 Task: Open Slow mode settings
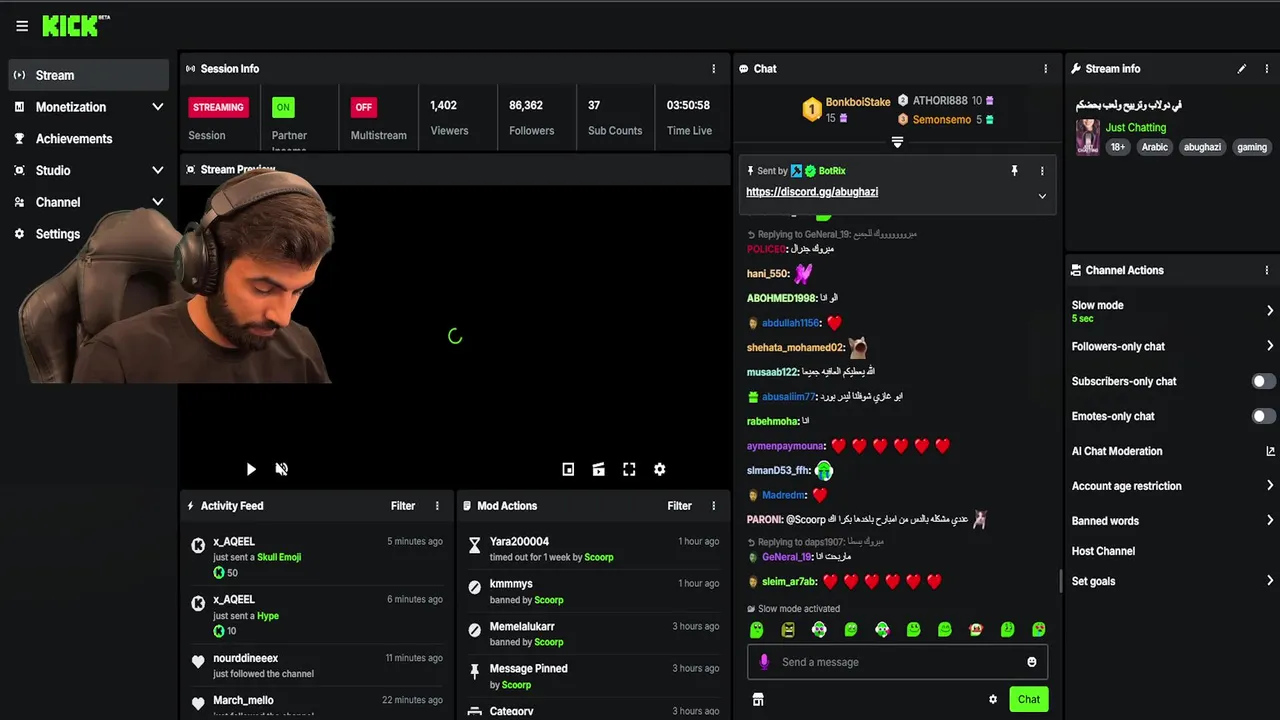[x=1172, y=311]
